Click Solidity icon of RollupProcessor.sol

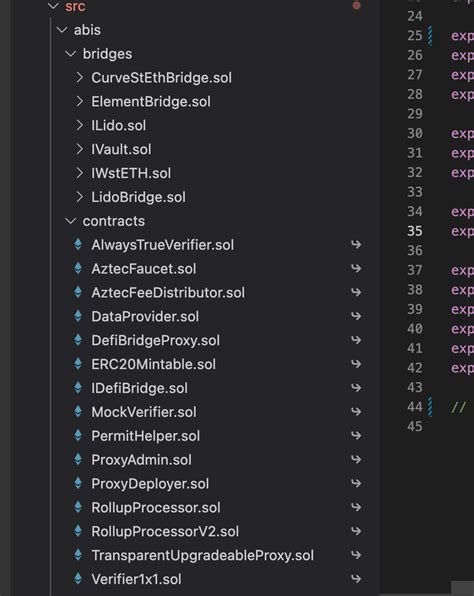[78, 507]
